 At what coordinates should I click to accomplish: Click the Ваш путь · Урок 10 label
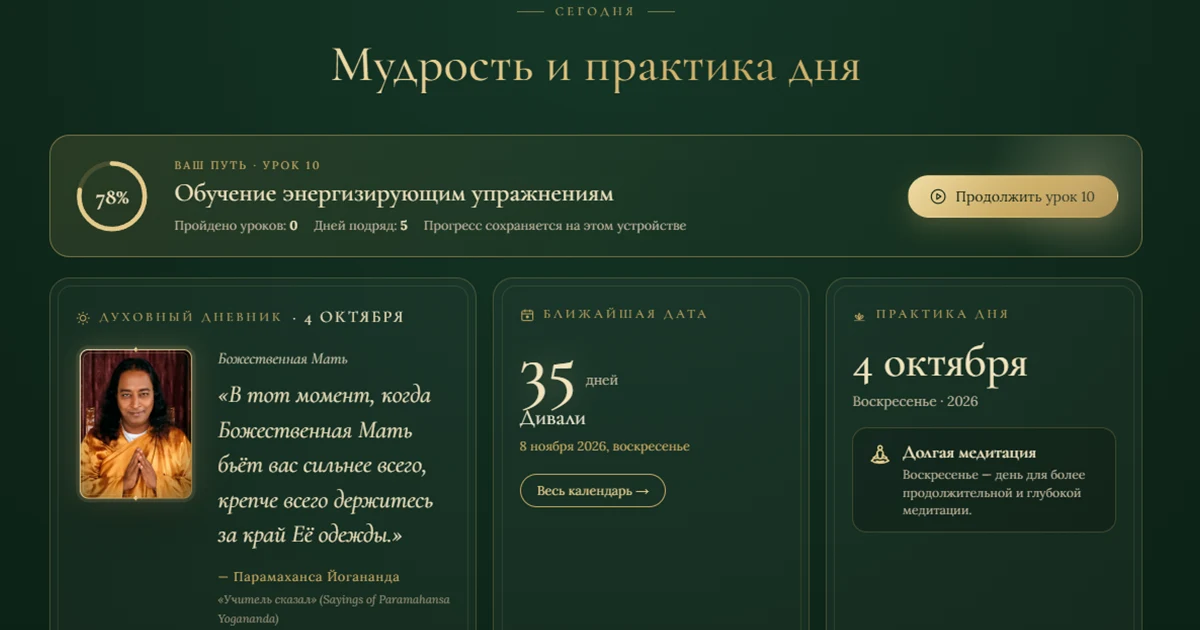pyautogui.click(x=247, y=165)
